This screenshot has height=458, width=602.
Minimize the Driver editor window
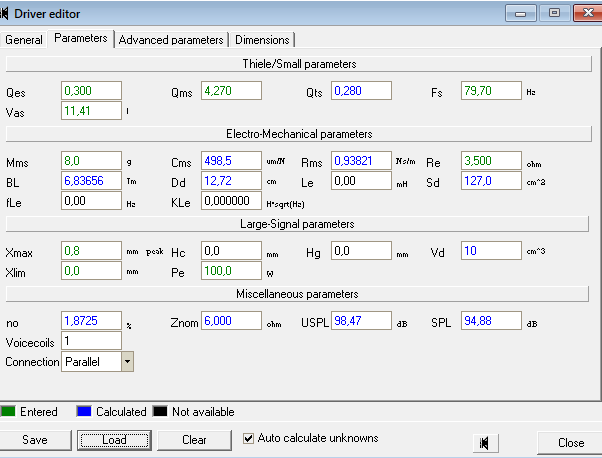(x=521, y=13)
